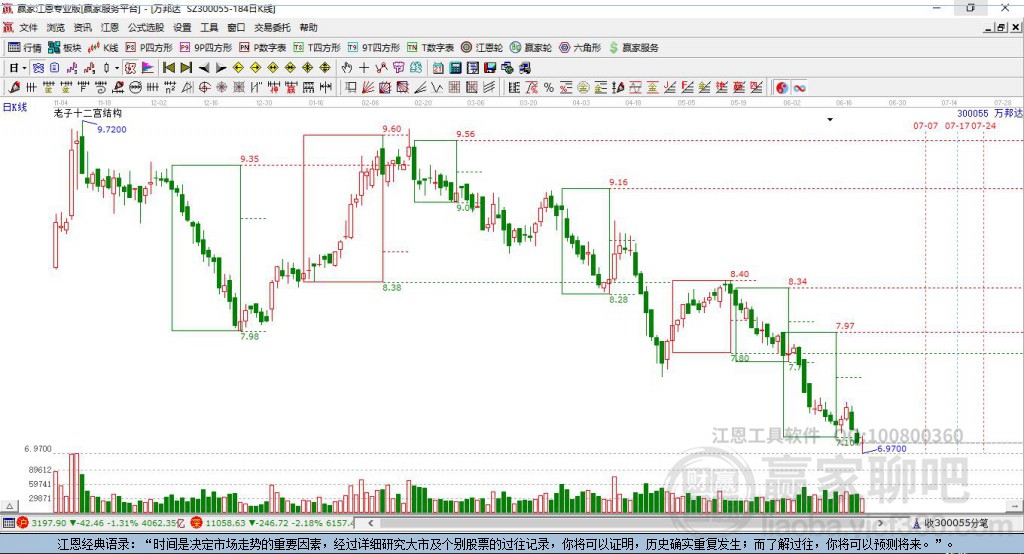Switch to K线 chart view
Image resolution: width=1024 pixels, height=554 pixels.
103,48
